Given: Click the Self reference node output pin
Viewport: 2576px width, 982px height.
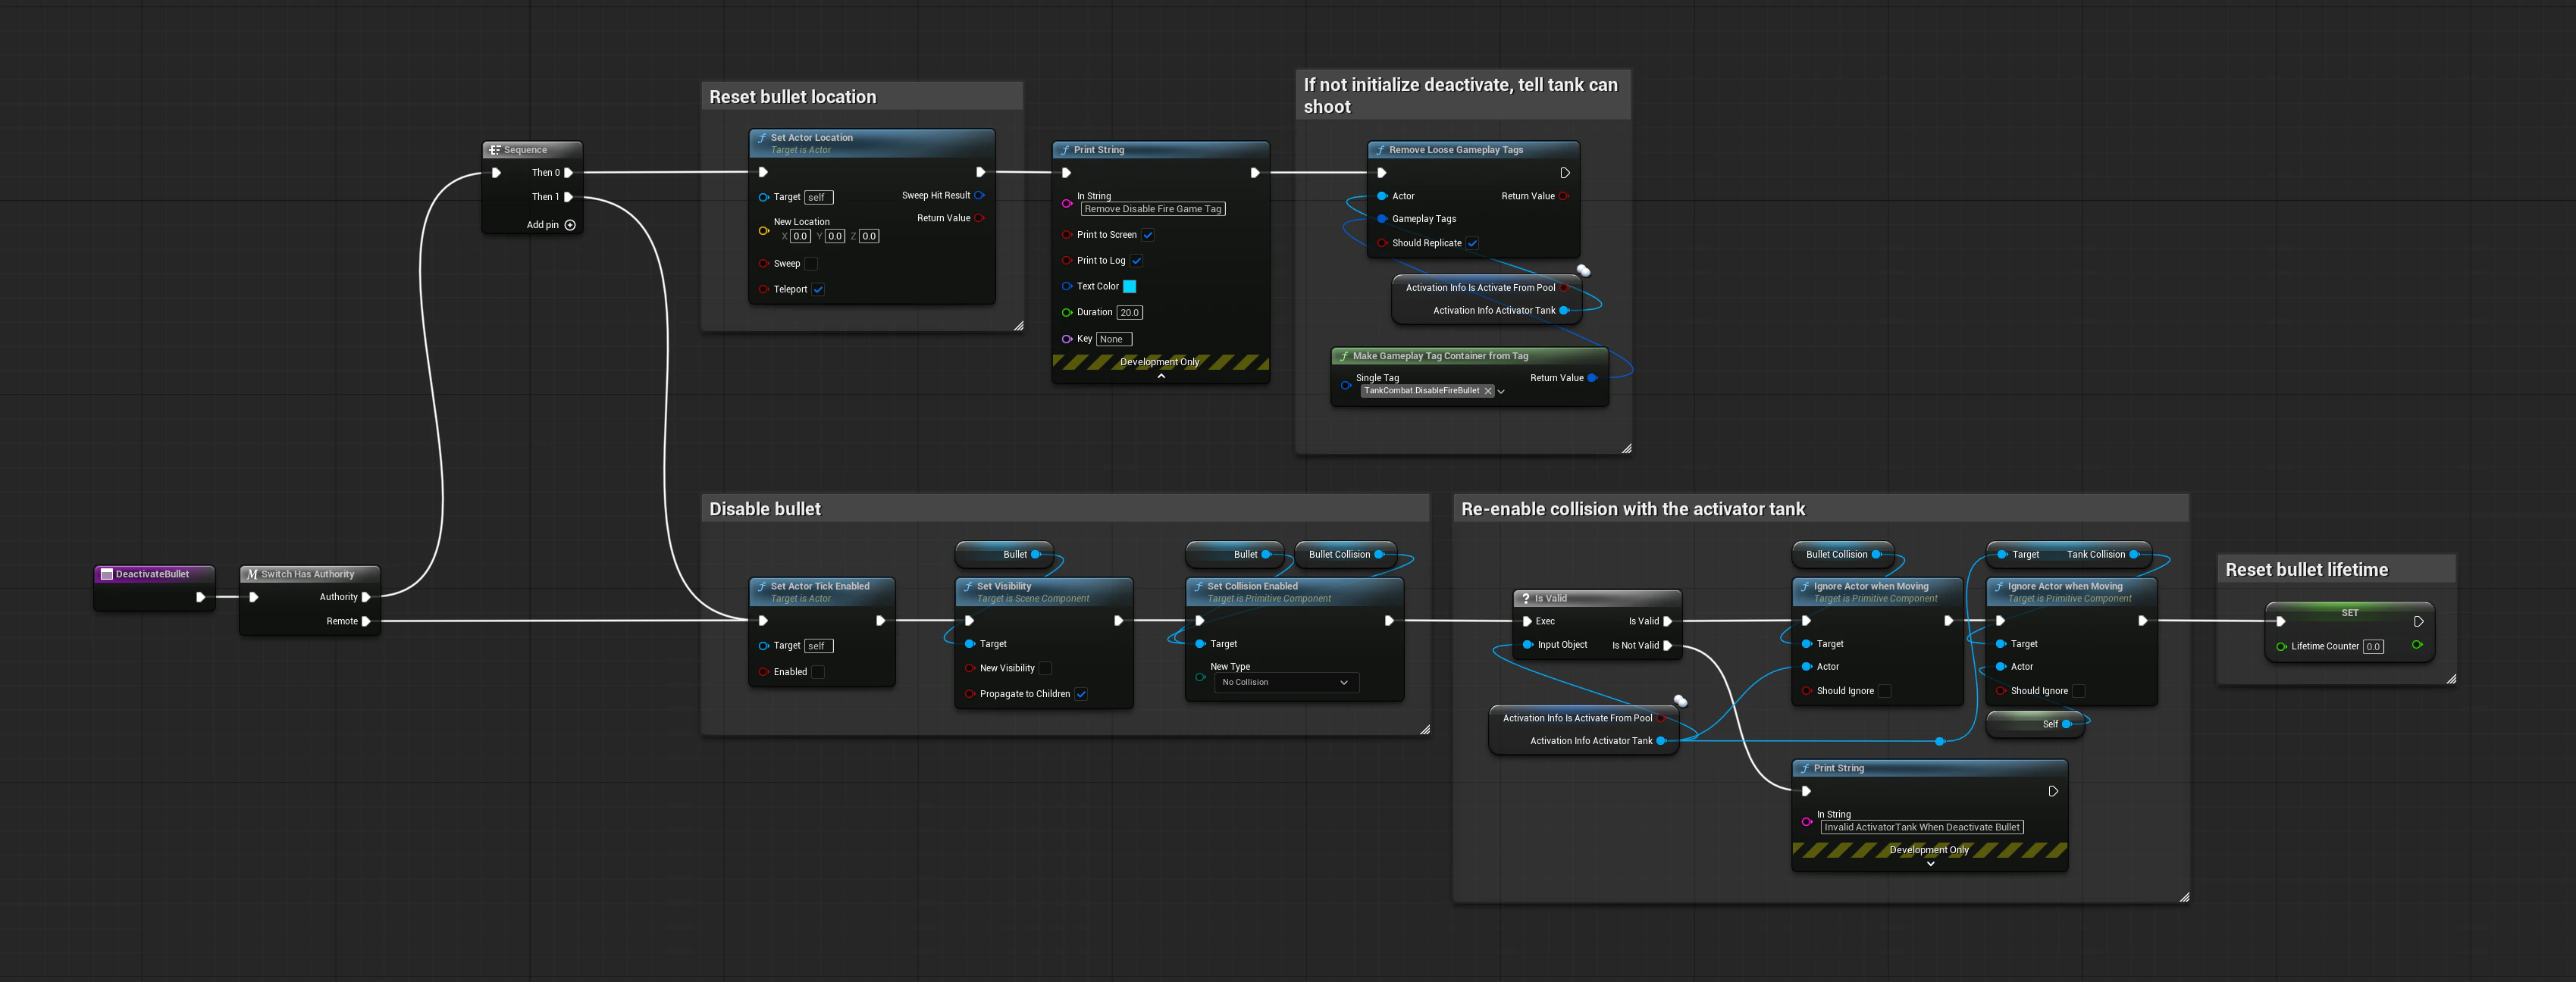Looking at the screenshot, I should pos(2066,724).
